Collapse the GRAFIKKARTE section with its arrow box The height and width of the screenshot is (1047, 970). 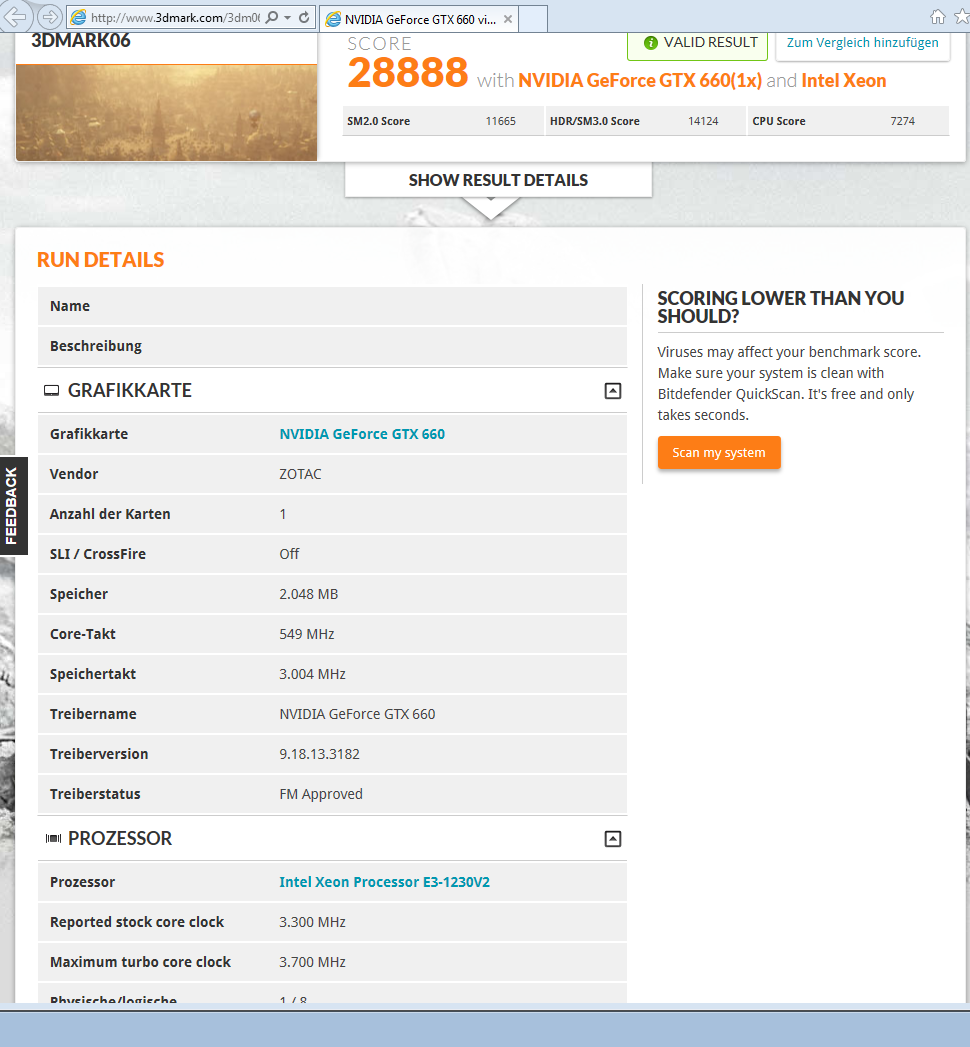(613, 391)
